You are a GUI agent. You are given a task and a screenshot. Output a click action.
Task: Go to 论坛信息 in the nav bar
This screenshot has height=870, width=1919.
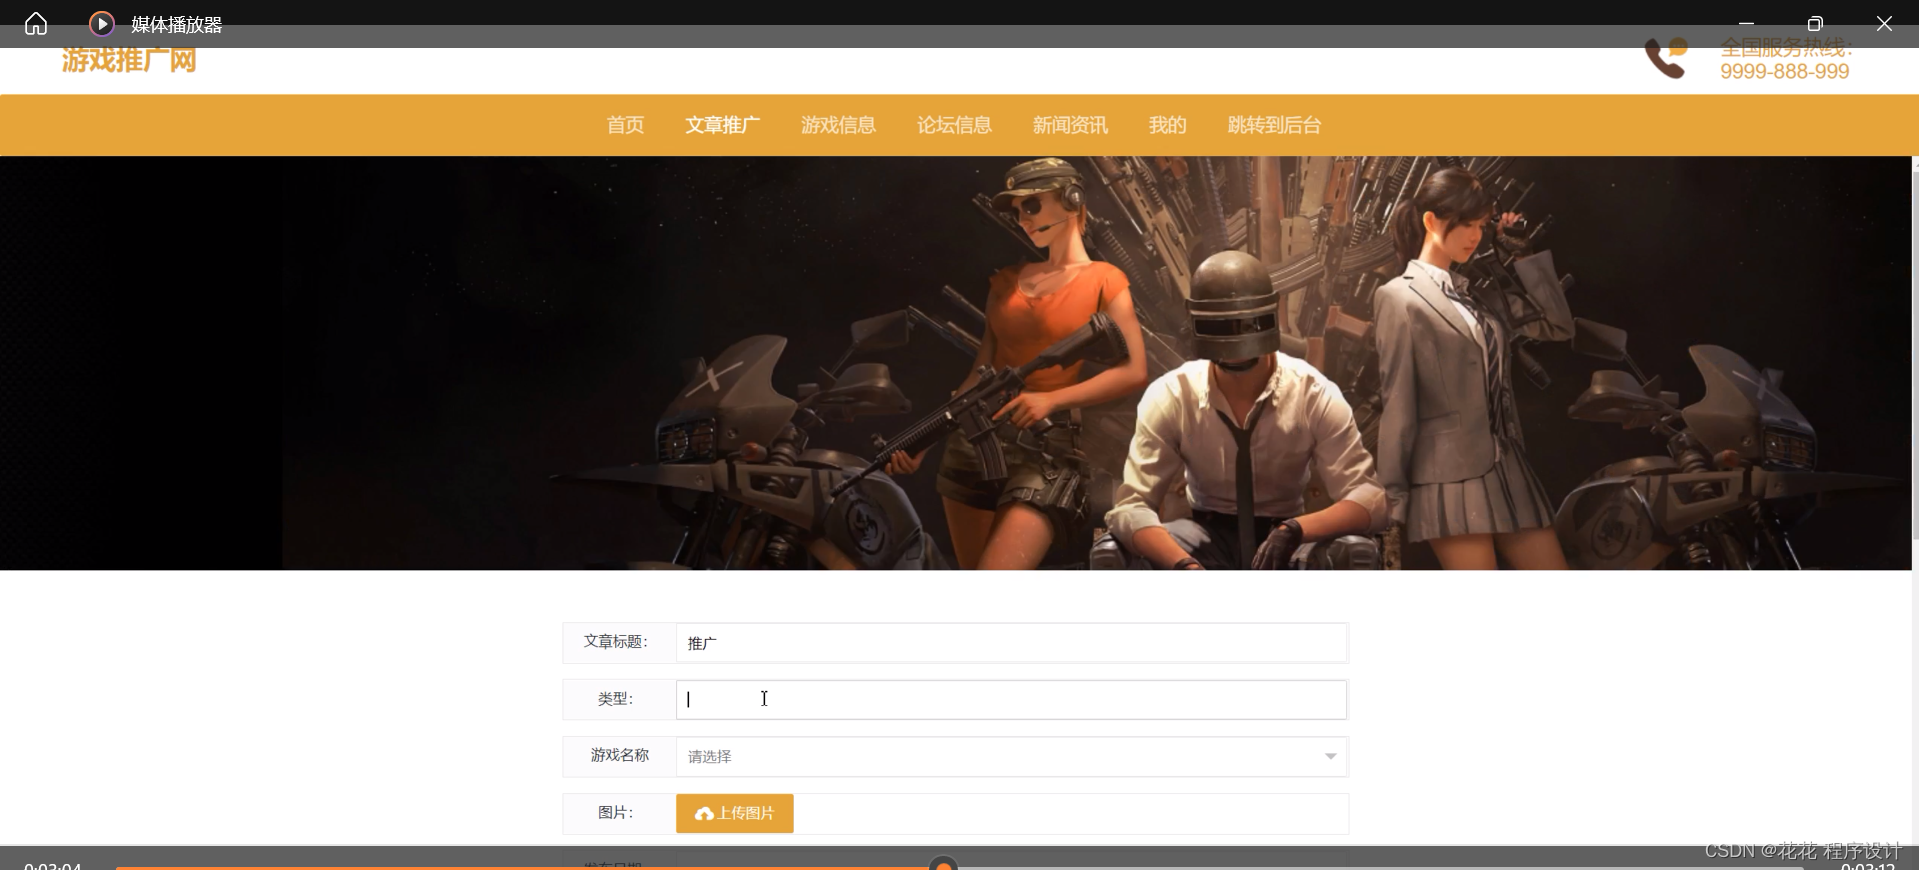pos(954,125)
